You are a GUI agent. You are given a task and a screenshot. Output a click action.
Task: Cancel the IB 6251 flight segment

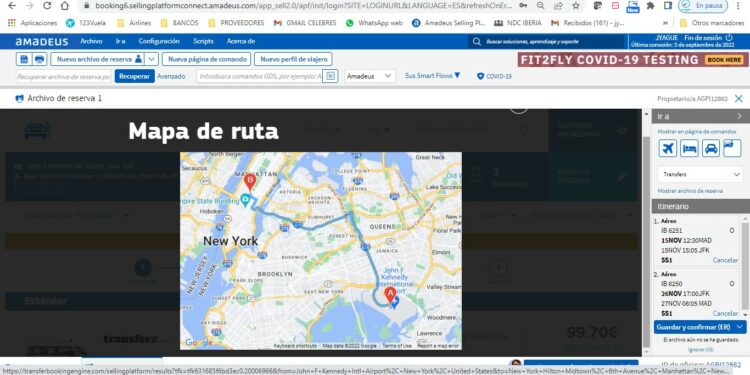725,260
